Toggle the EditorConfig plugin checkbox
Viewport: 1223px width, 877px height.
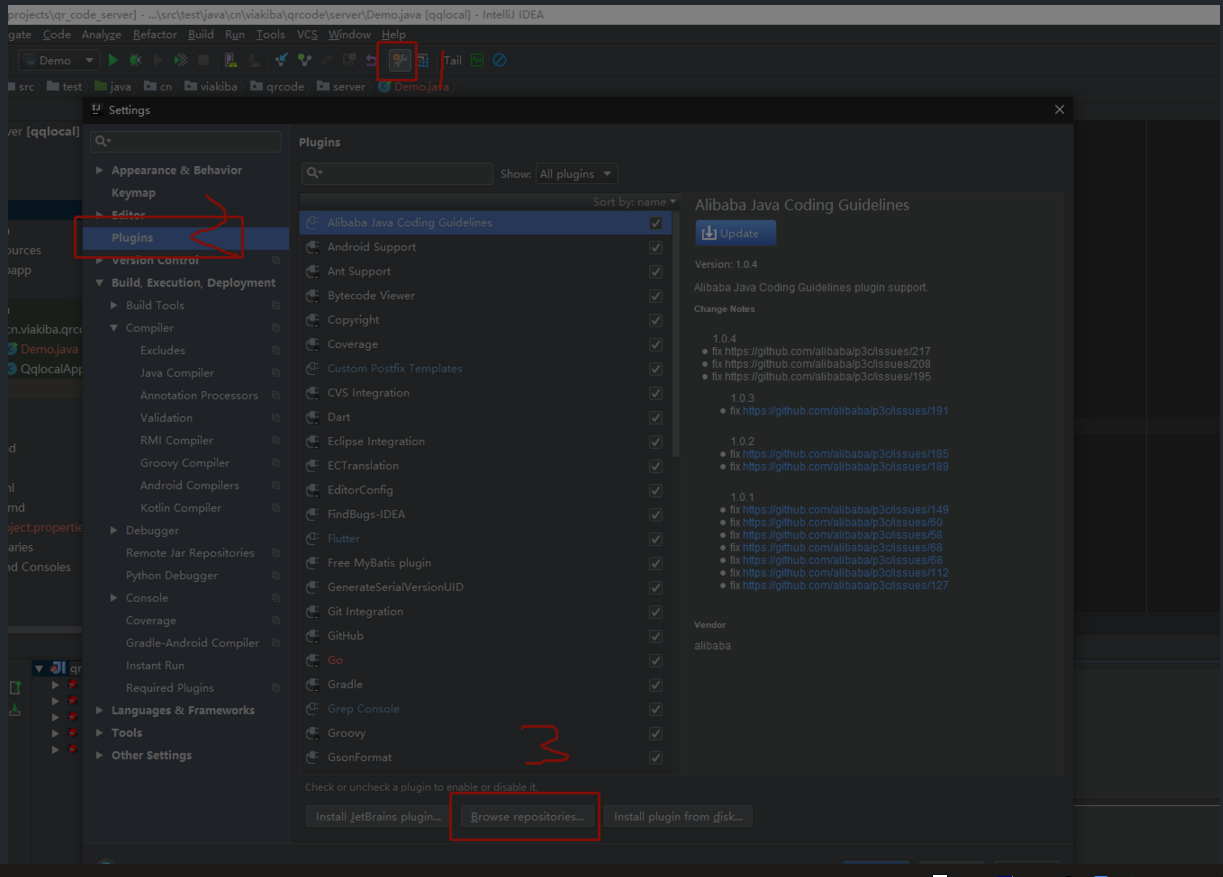click(656, 490)
